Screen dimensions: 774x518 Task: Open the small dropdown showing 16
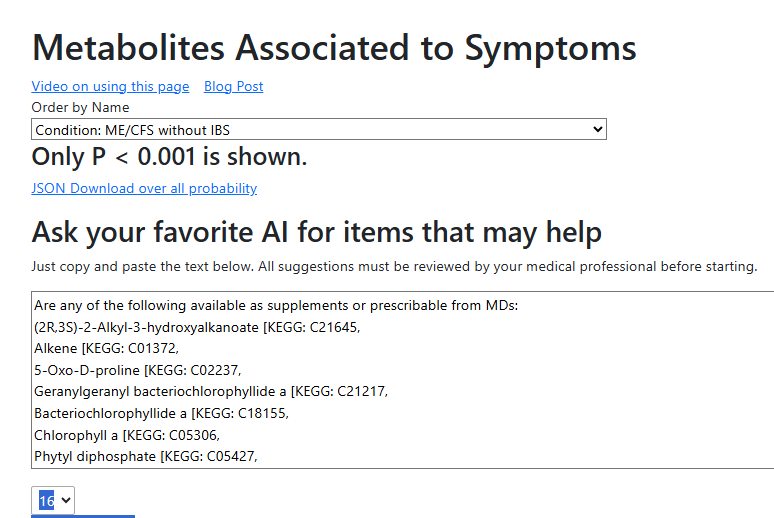click(52, 500)
